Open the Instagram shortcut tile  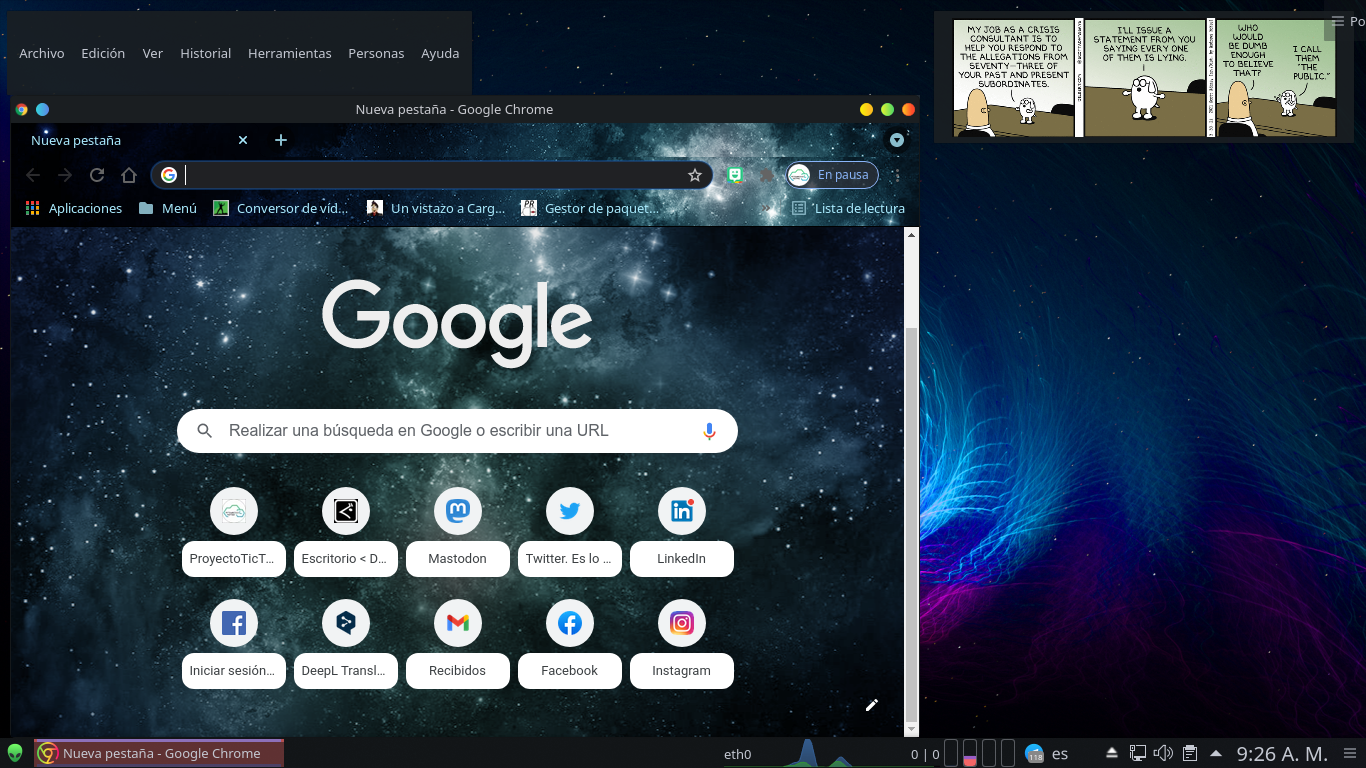(x=681, y=624)
